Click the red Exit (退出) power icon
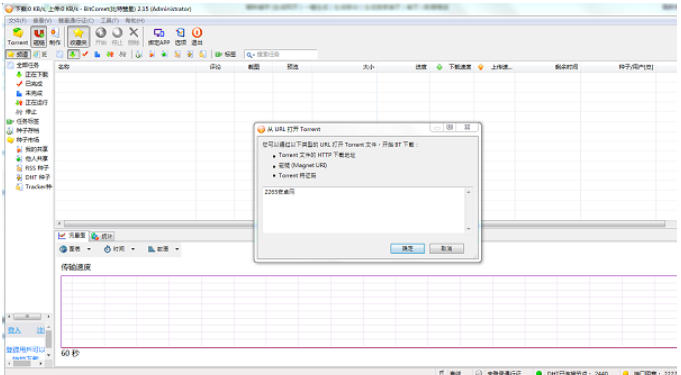 click(197, 37)
